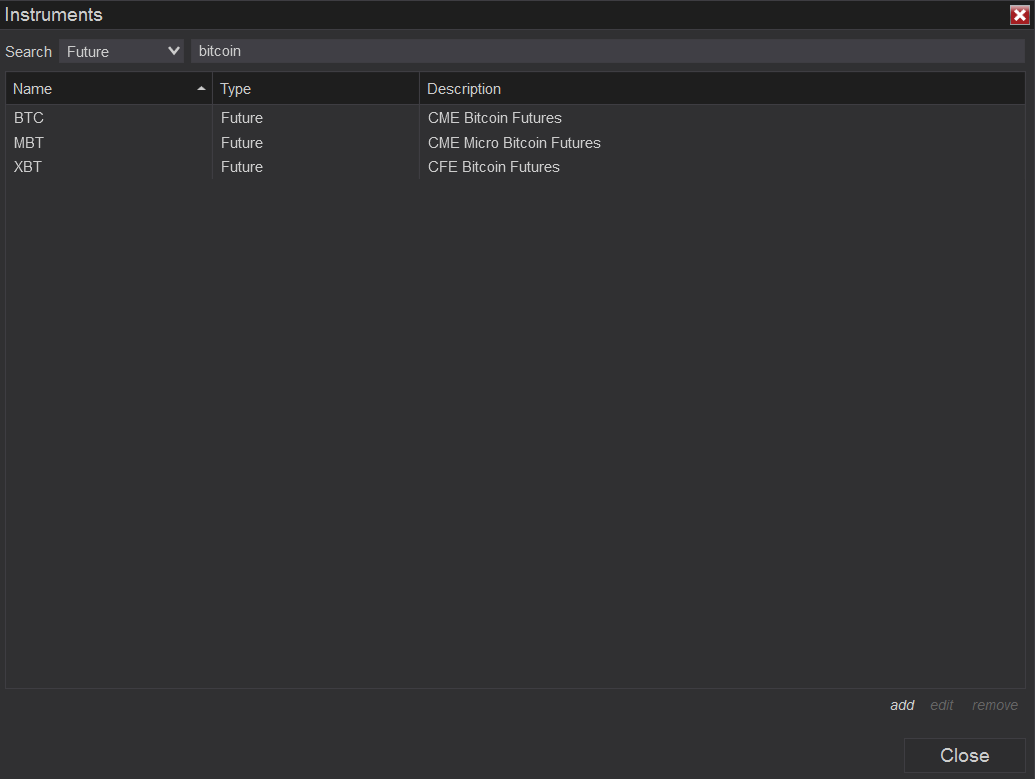Viewport: 1035px width, 779px height.
Task: Open the Future instrument type dropdown
Action: click(x=121, y=51)
